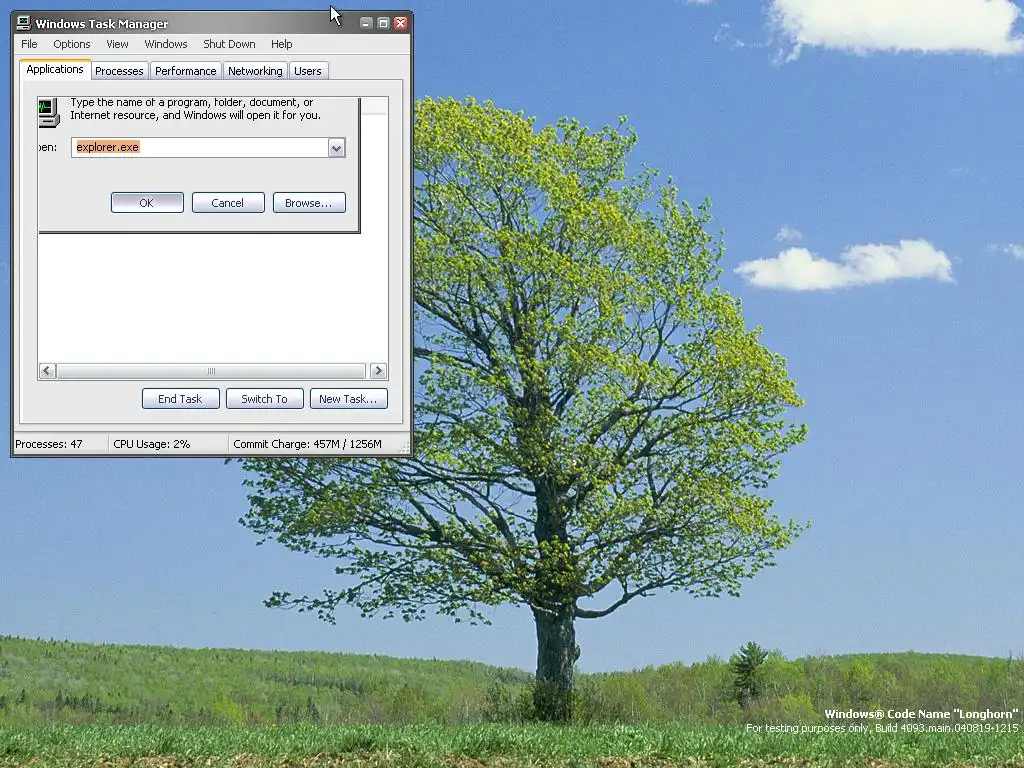This screenshot has height=768, width=1024.
Task: Switch to the Performance tab
Action: click(x=185, y=71)
